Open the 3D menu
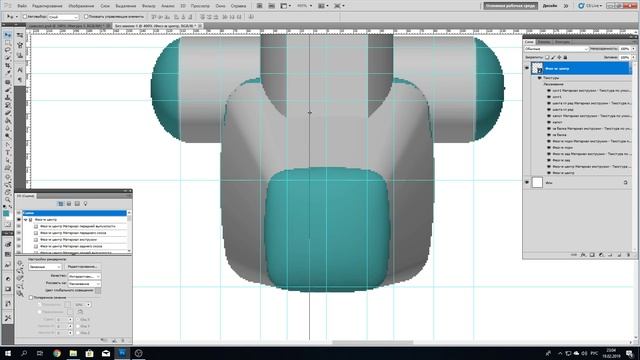 coord(183,6)
